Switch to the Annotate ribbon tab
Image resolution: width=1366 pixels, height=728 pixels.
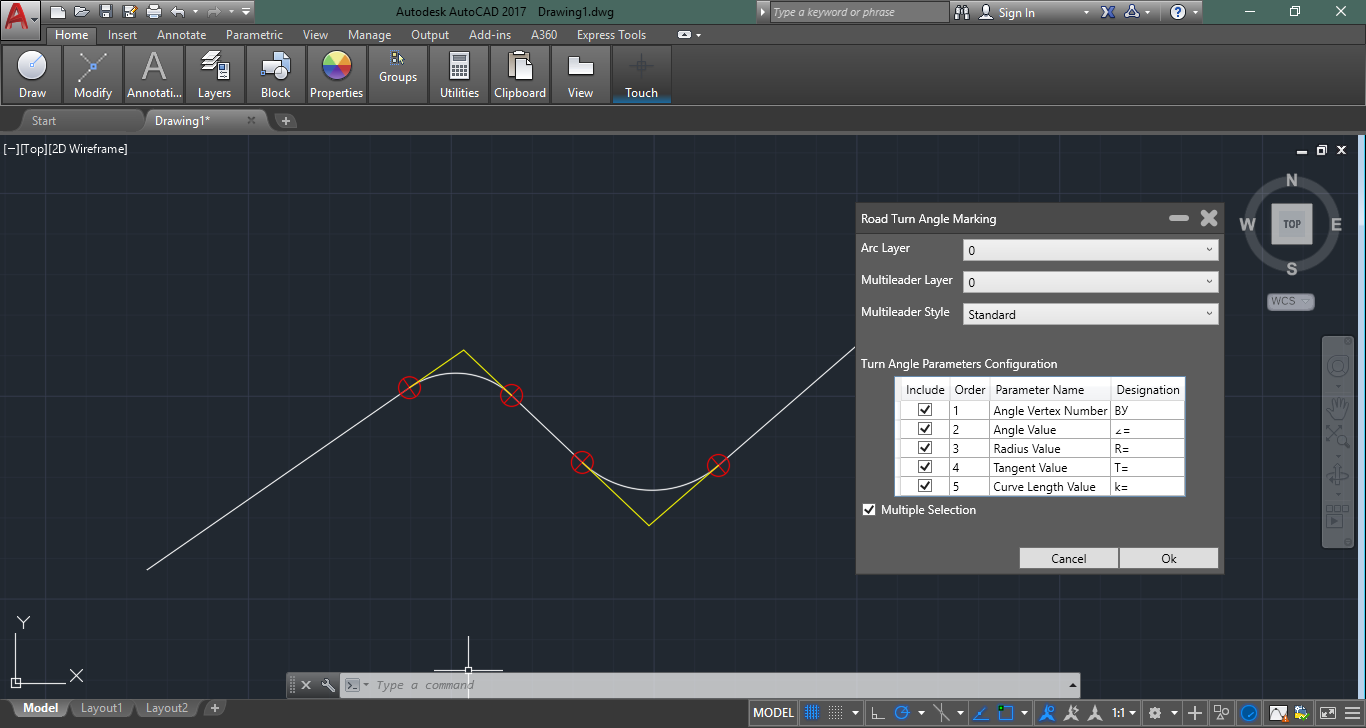pyautogui.click(x=181, y=35)
